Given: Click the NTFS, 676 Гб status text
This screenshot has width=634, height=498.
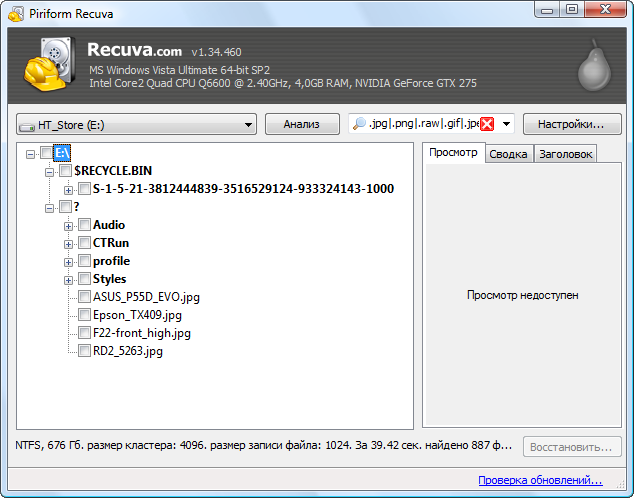Looking at the screenshot, I should 264,445.
